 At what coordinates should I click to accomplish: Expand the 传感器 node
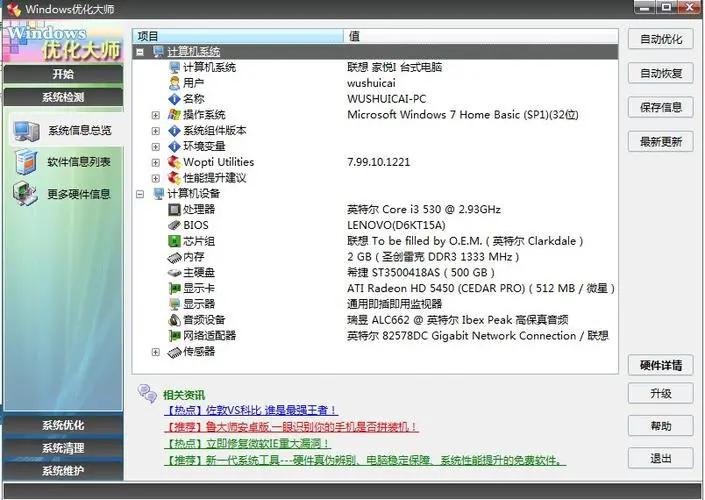156,352
